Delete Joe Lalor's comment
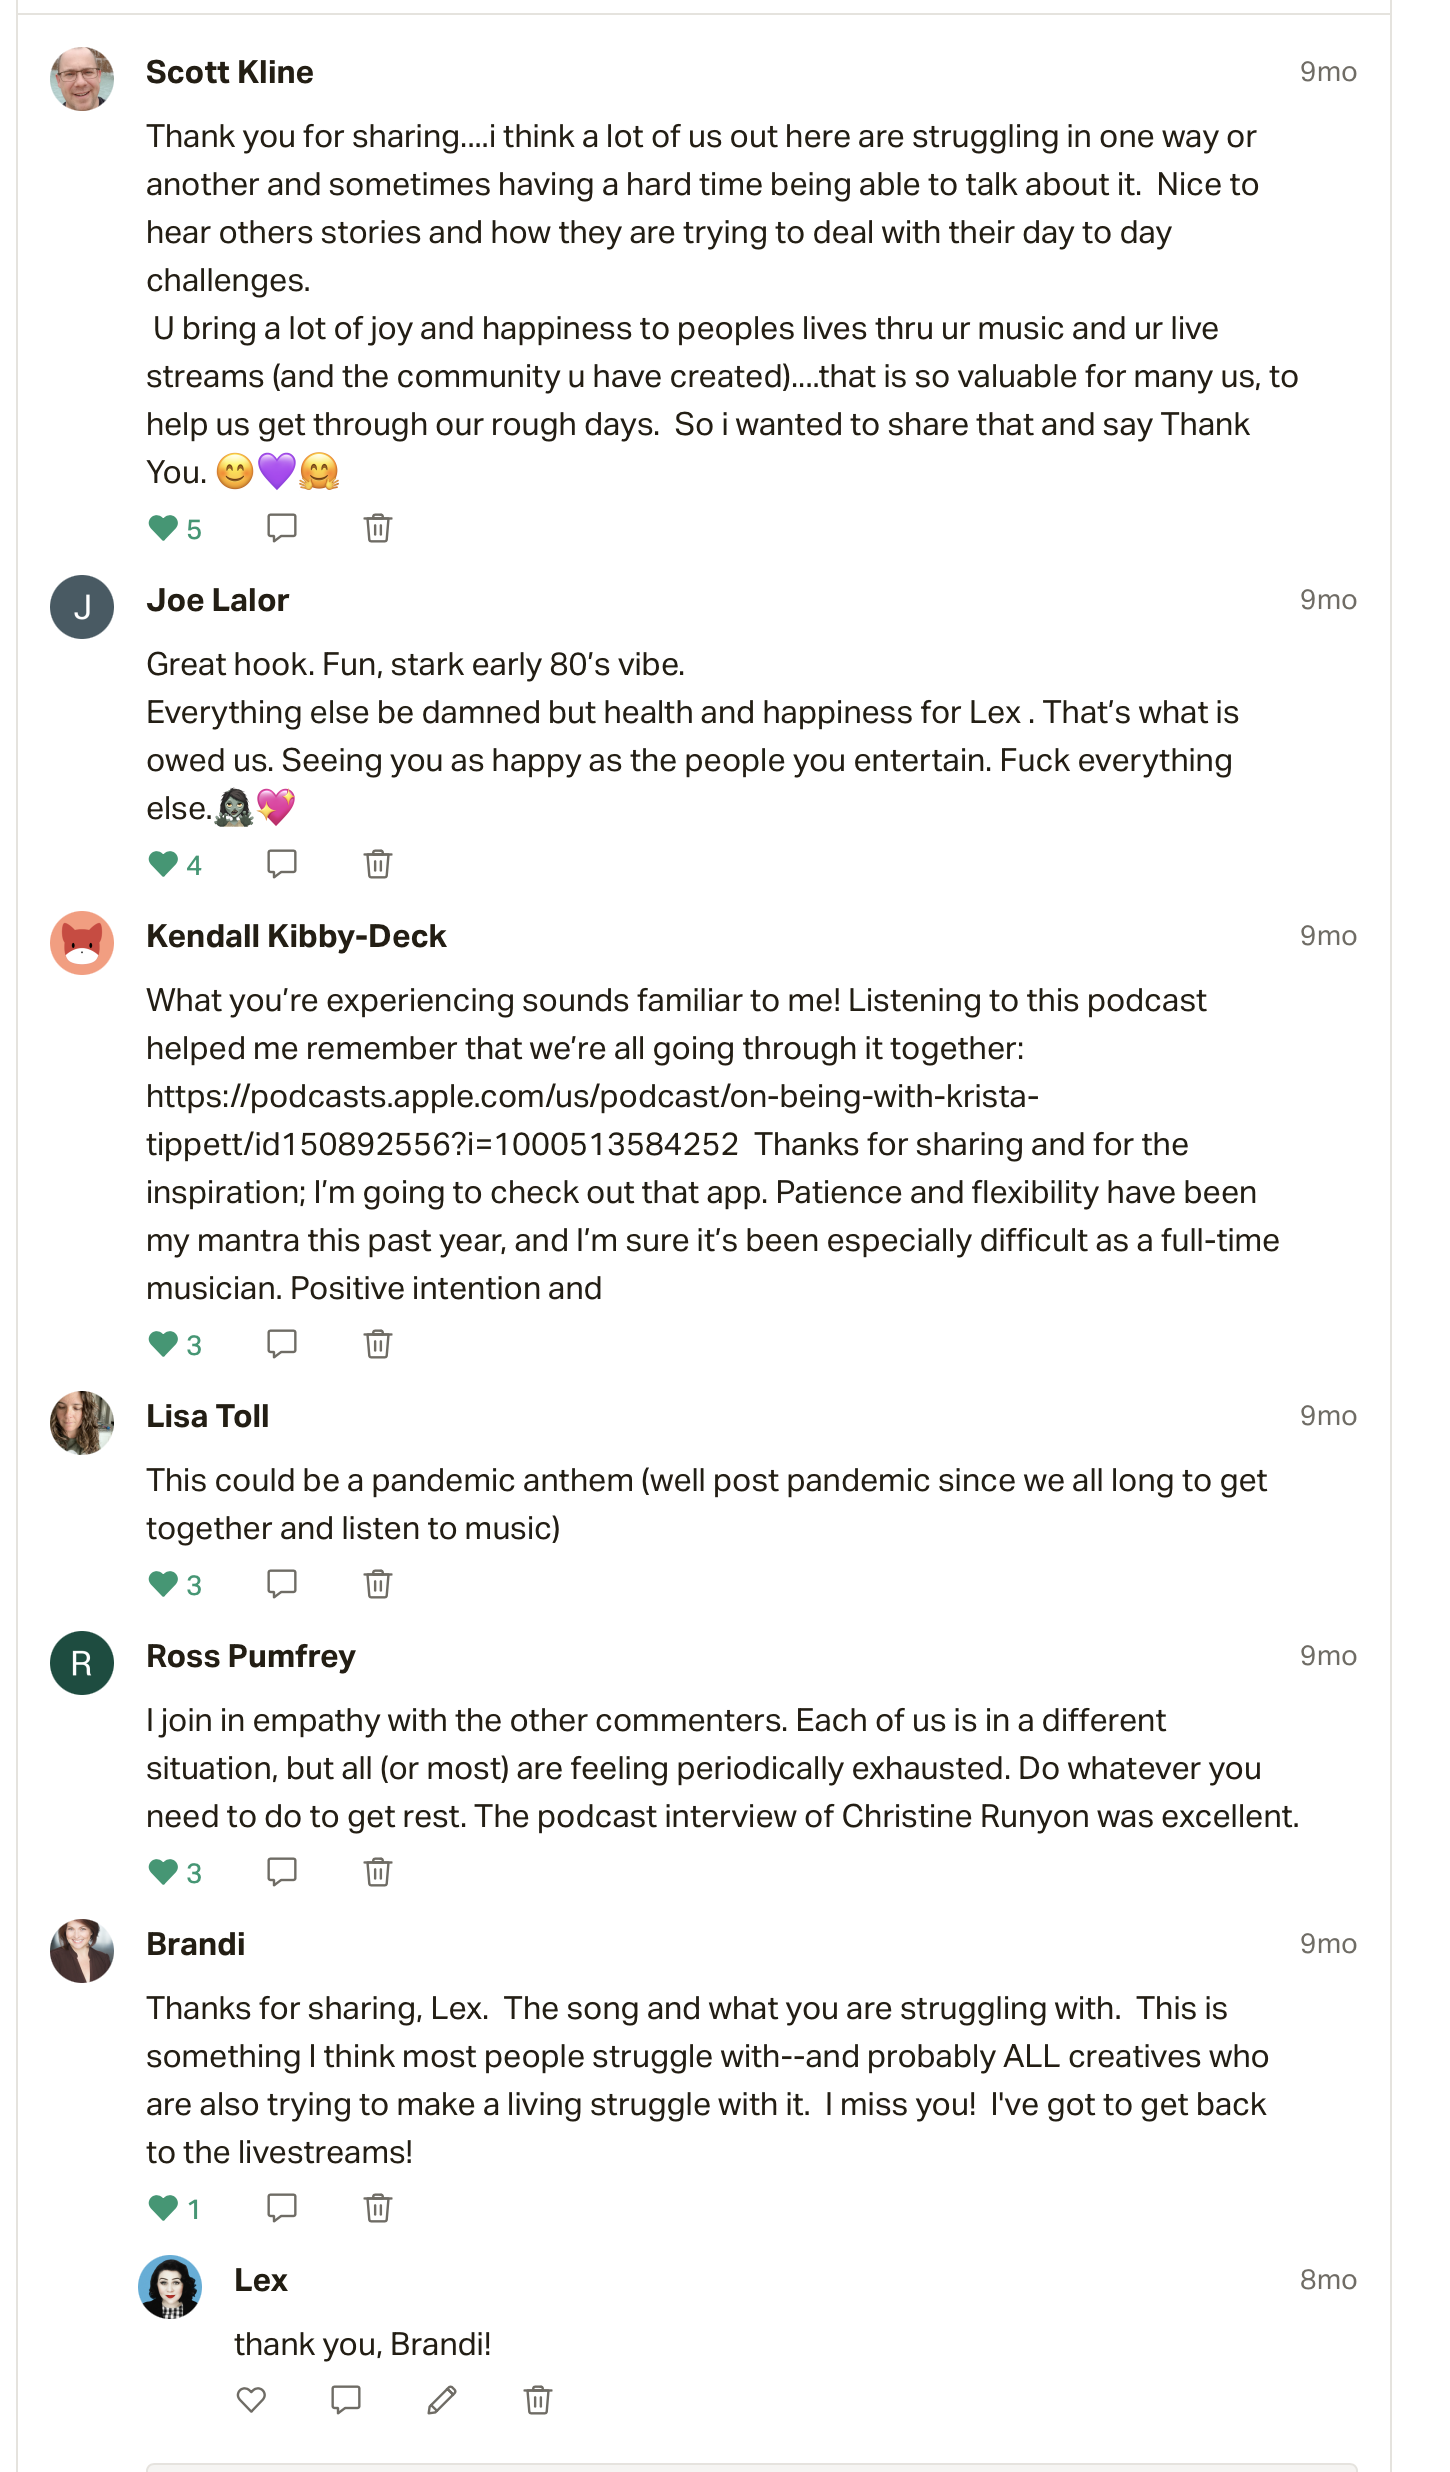Viewport: 1450px width, 2472px height. tap(378, 864)
